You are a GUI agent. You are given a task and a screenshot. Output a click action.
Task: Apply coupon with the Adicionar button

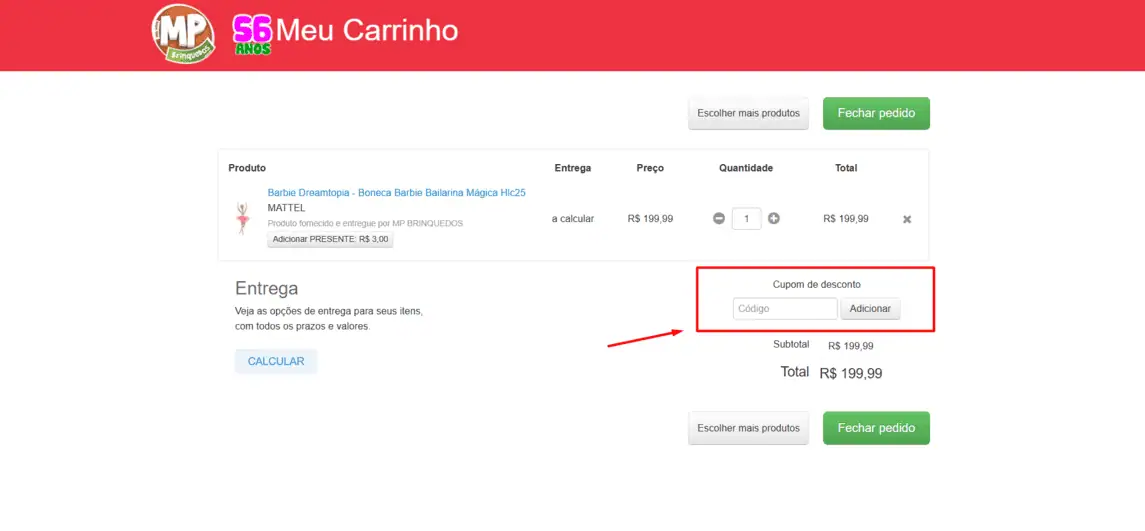(x=870, y=308)
